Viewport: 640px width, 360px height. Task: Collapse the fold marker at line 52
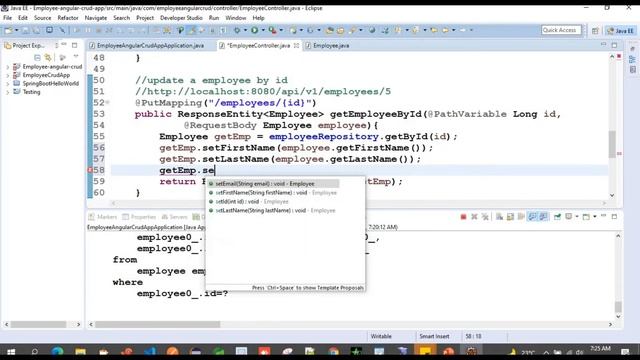click(107, 102)
